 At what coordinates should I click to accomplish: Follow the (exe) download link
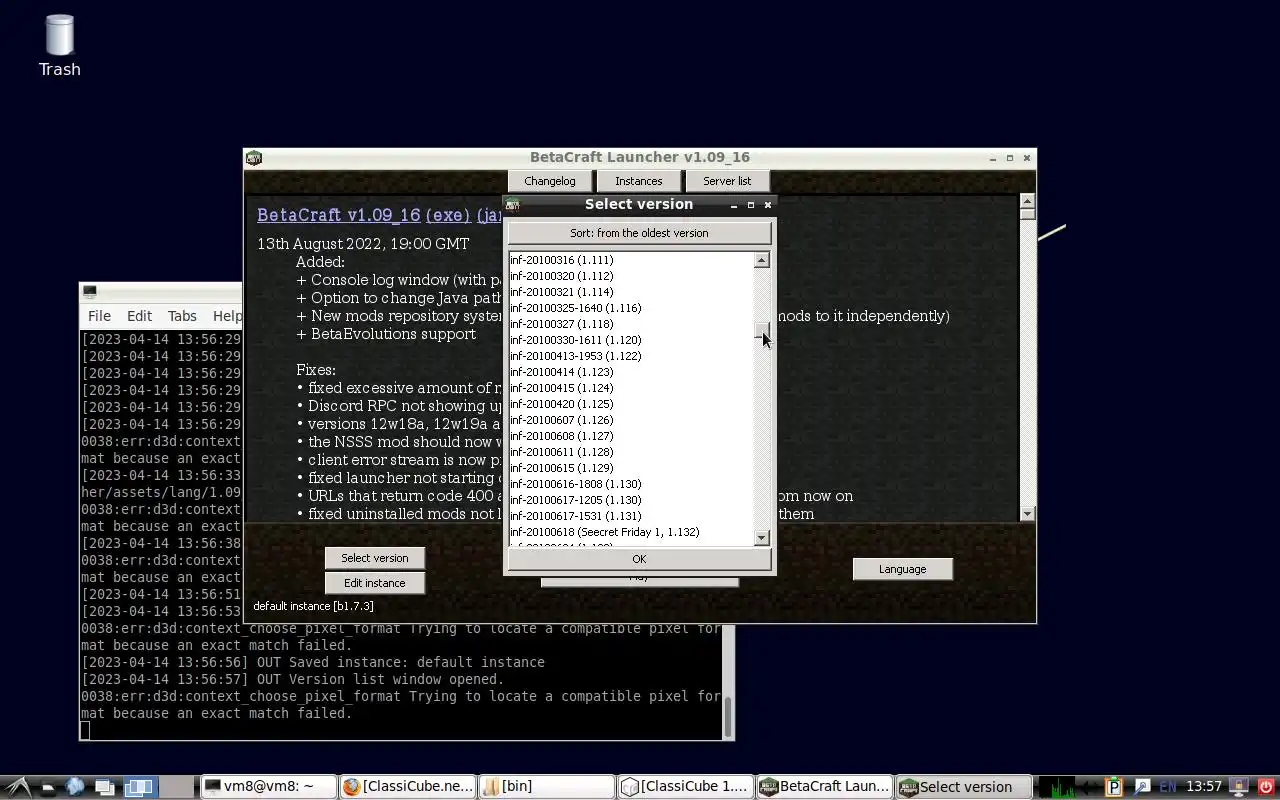448,215
